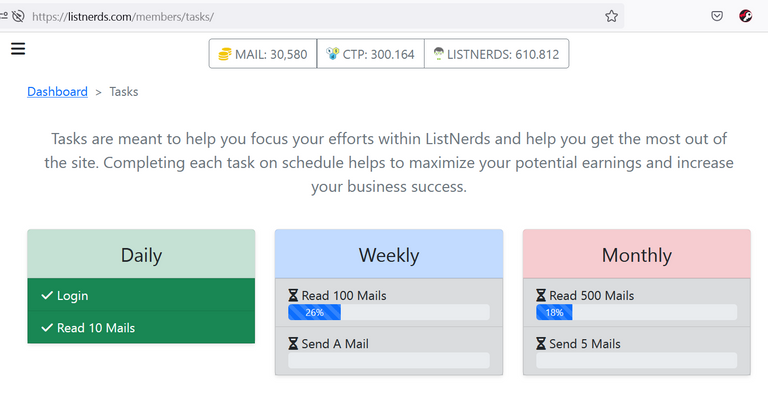The width and height of the screenshot is (768, 396).
Task: Click the hourglass beside Send 5 Mails
Action: click(x=541, y=344)
